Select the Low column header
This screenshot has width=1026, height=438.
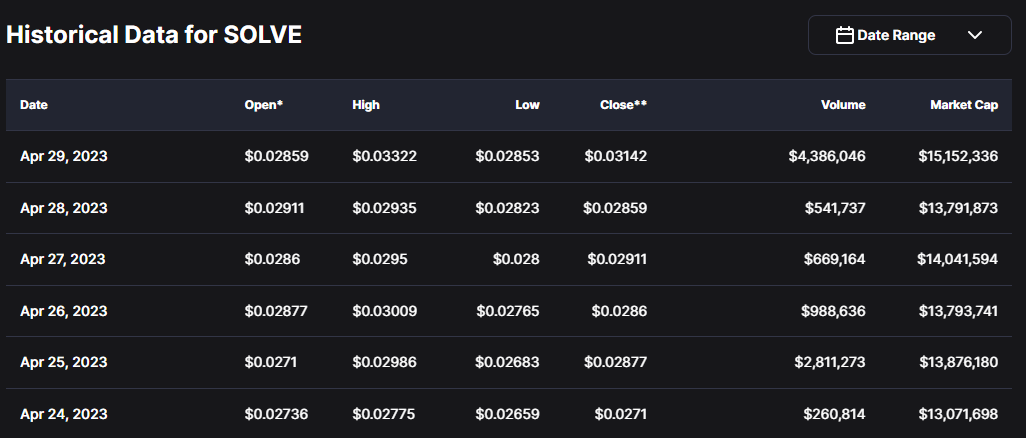pyautogui.click(x=527, y=104)
